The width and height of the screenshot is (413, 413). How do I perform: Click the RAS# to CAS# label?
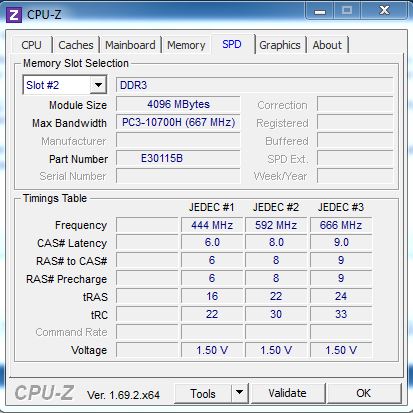[x=72, y=261]
